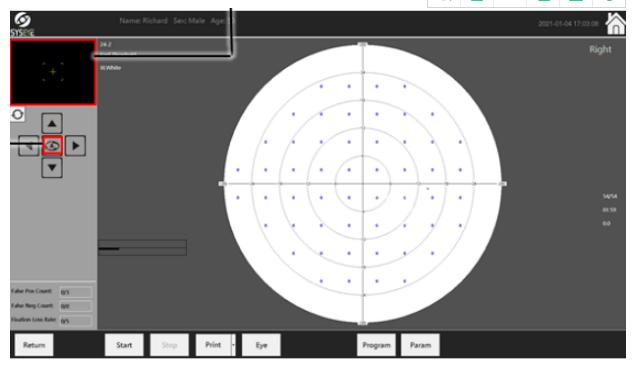Move chin rest right with right arrow

click(75, 146)
